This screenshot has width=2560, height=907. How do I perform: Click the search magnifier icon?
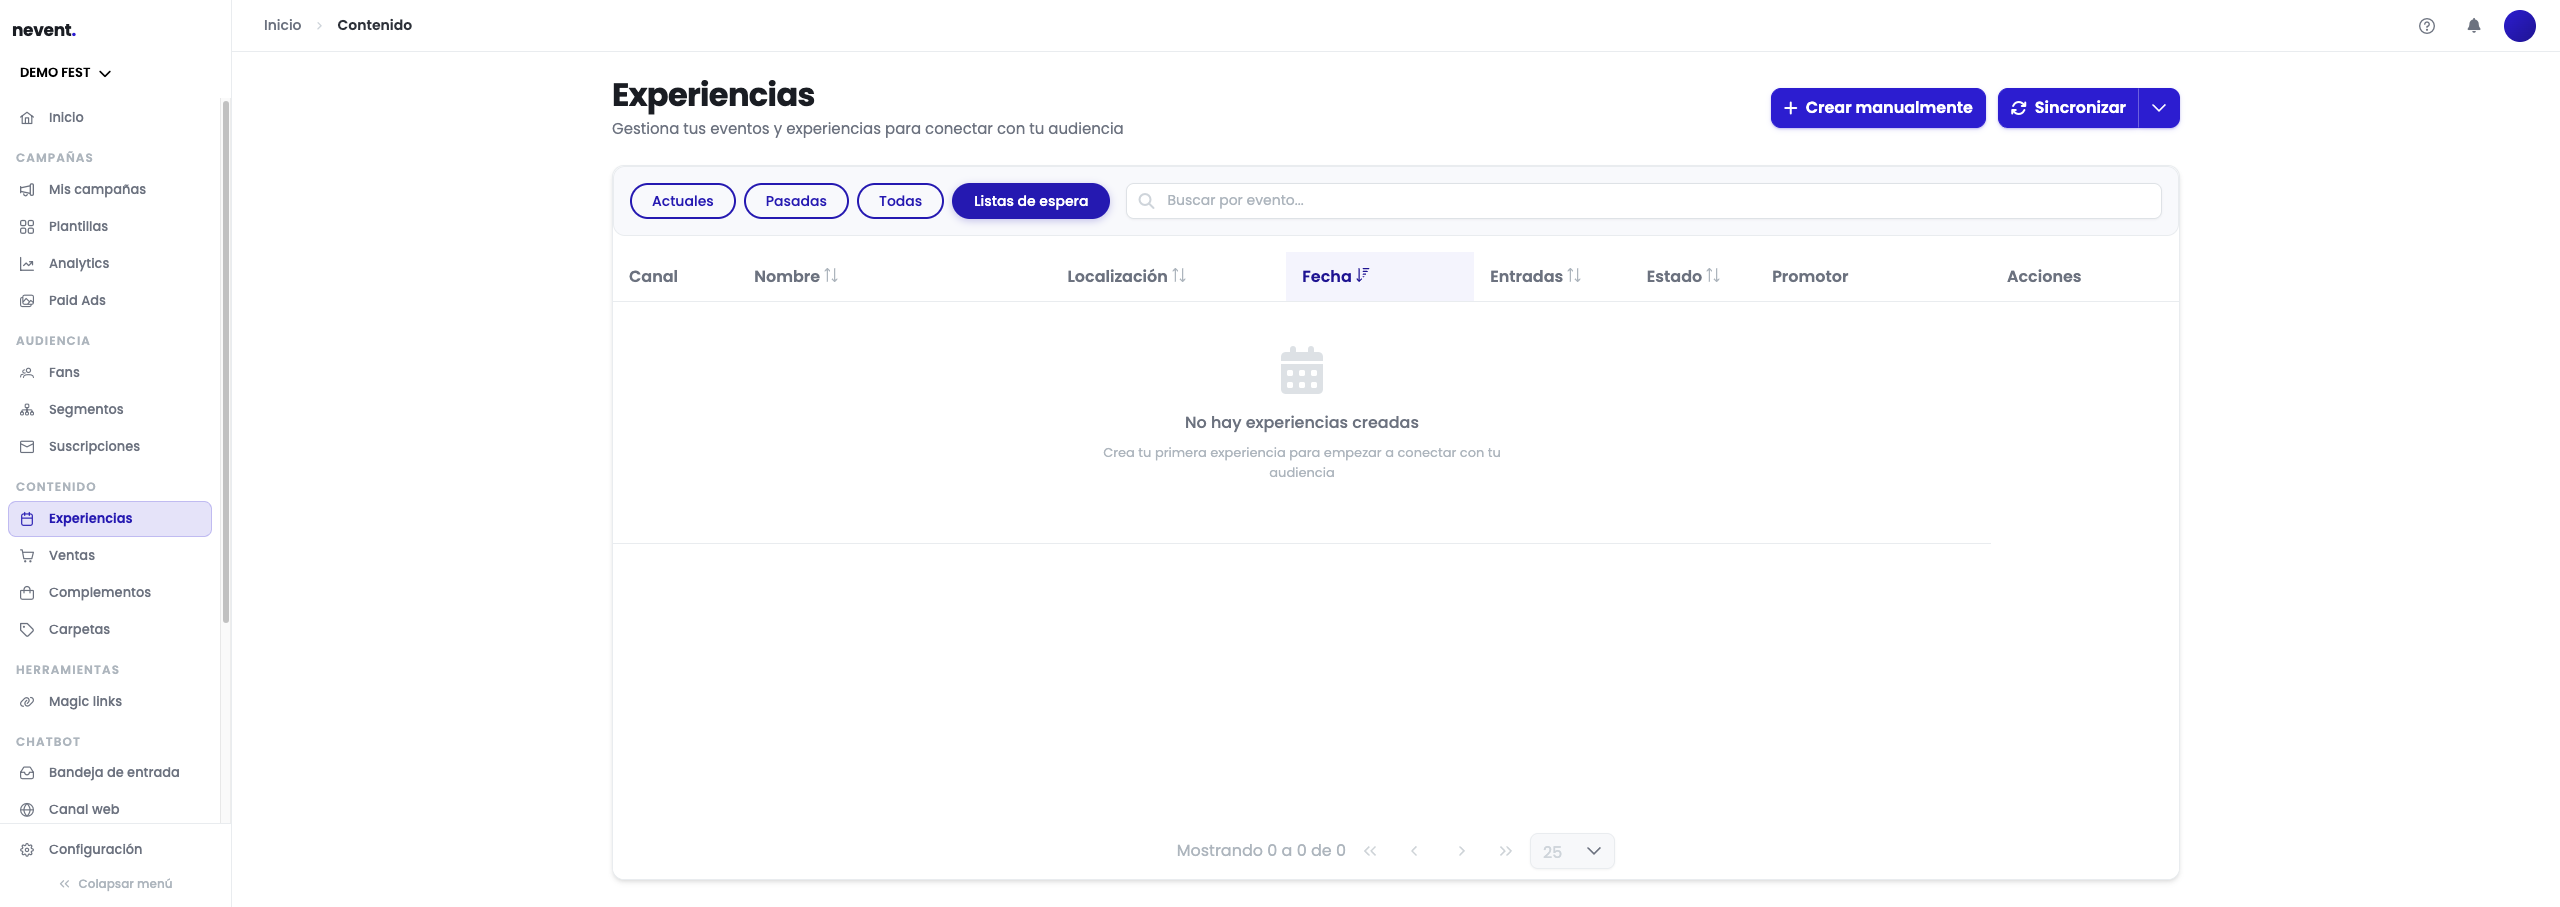1146,201
